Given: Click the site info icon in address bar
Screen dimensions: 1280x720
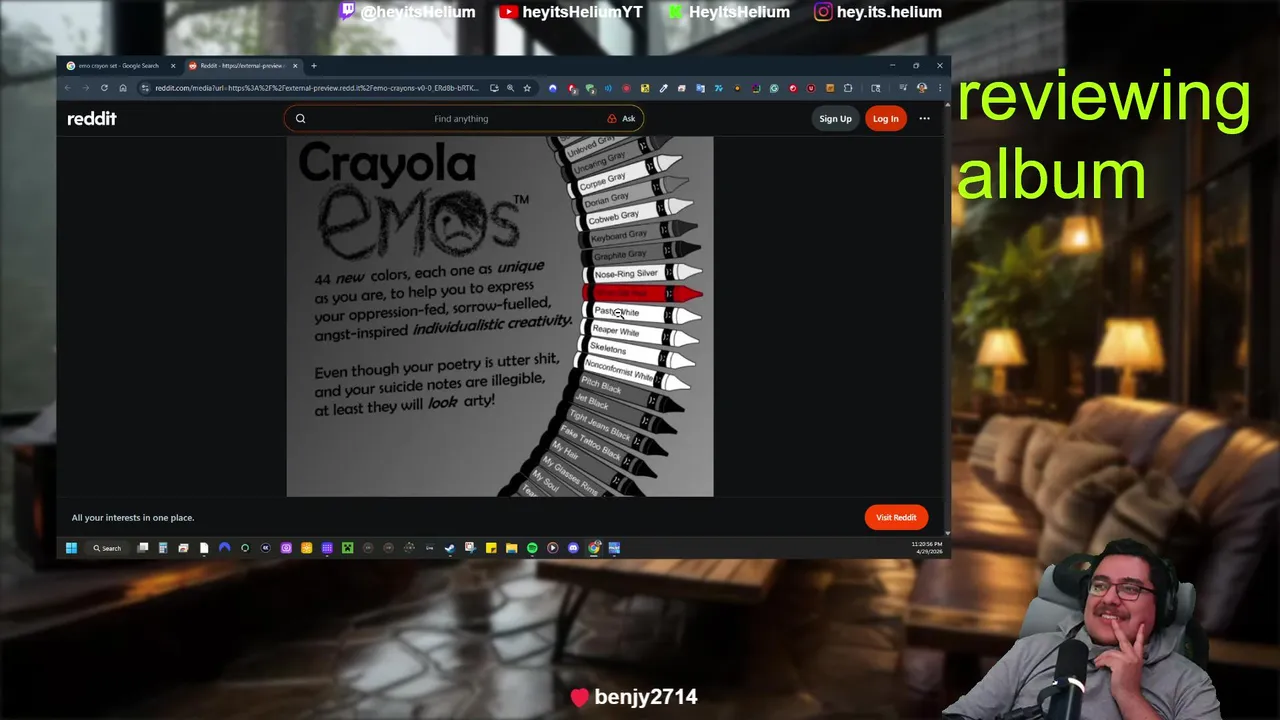Looking at the screenshot, I should pyautogui.click(x=145, y=88).
